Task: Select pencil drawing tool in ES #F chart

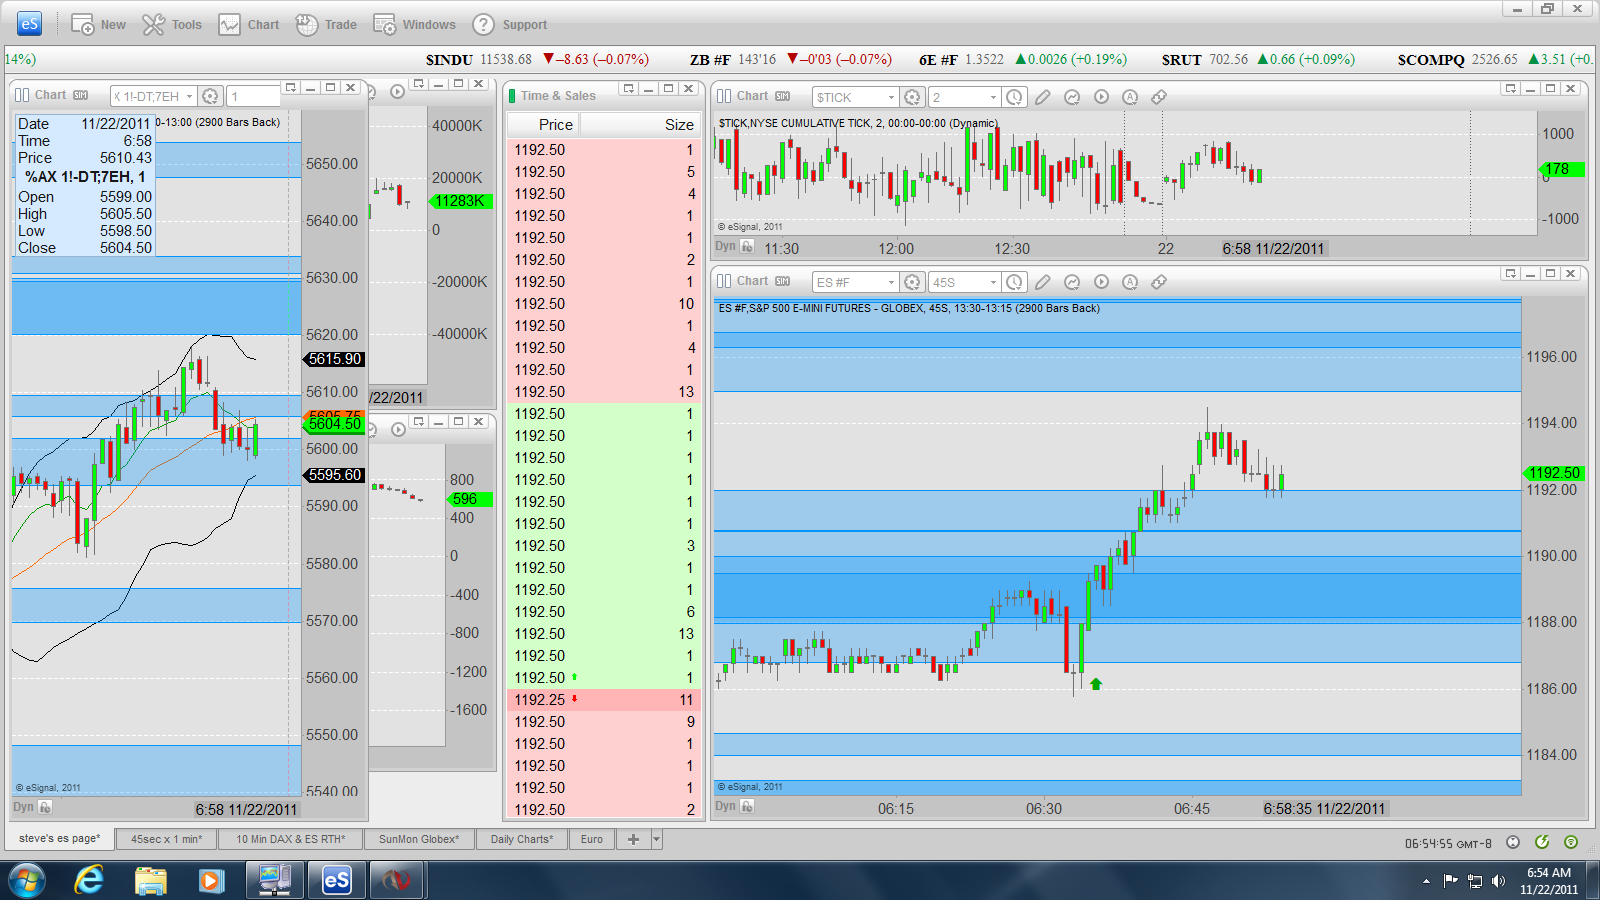Action: coord(1043,282)
